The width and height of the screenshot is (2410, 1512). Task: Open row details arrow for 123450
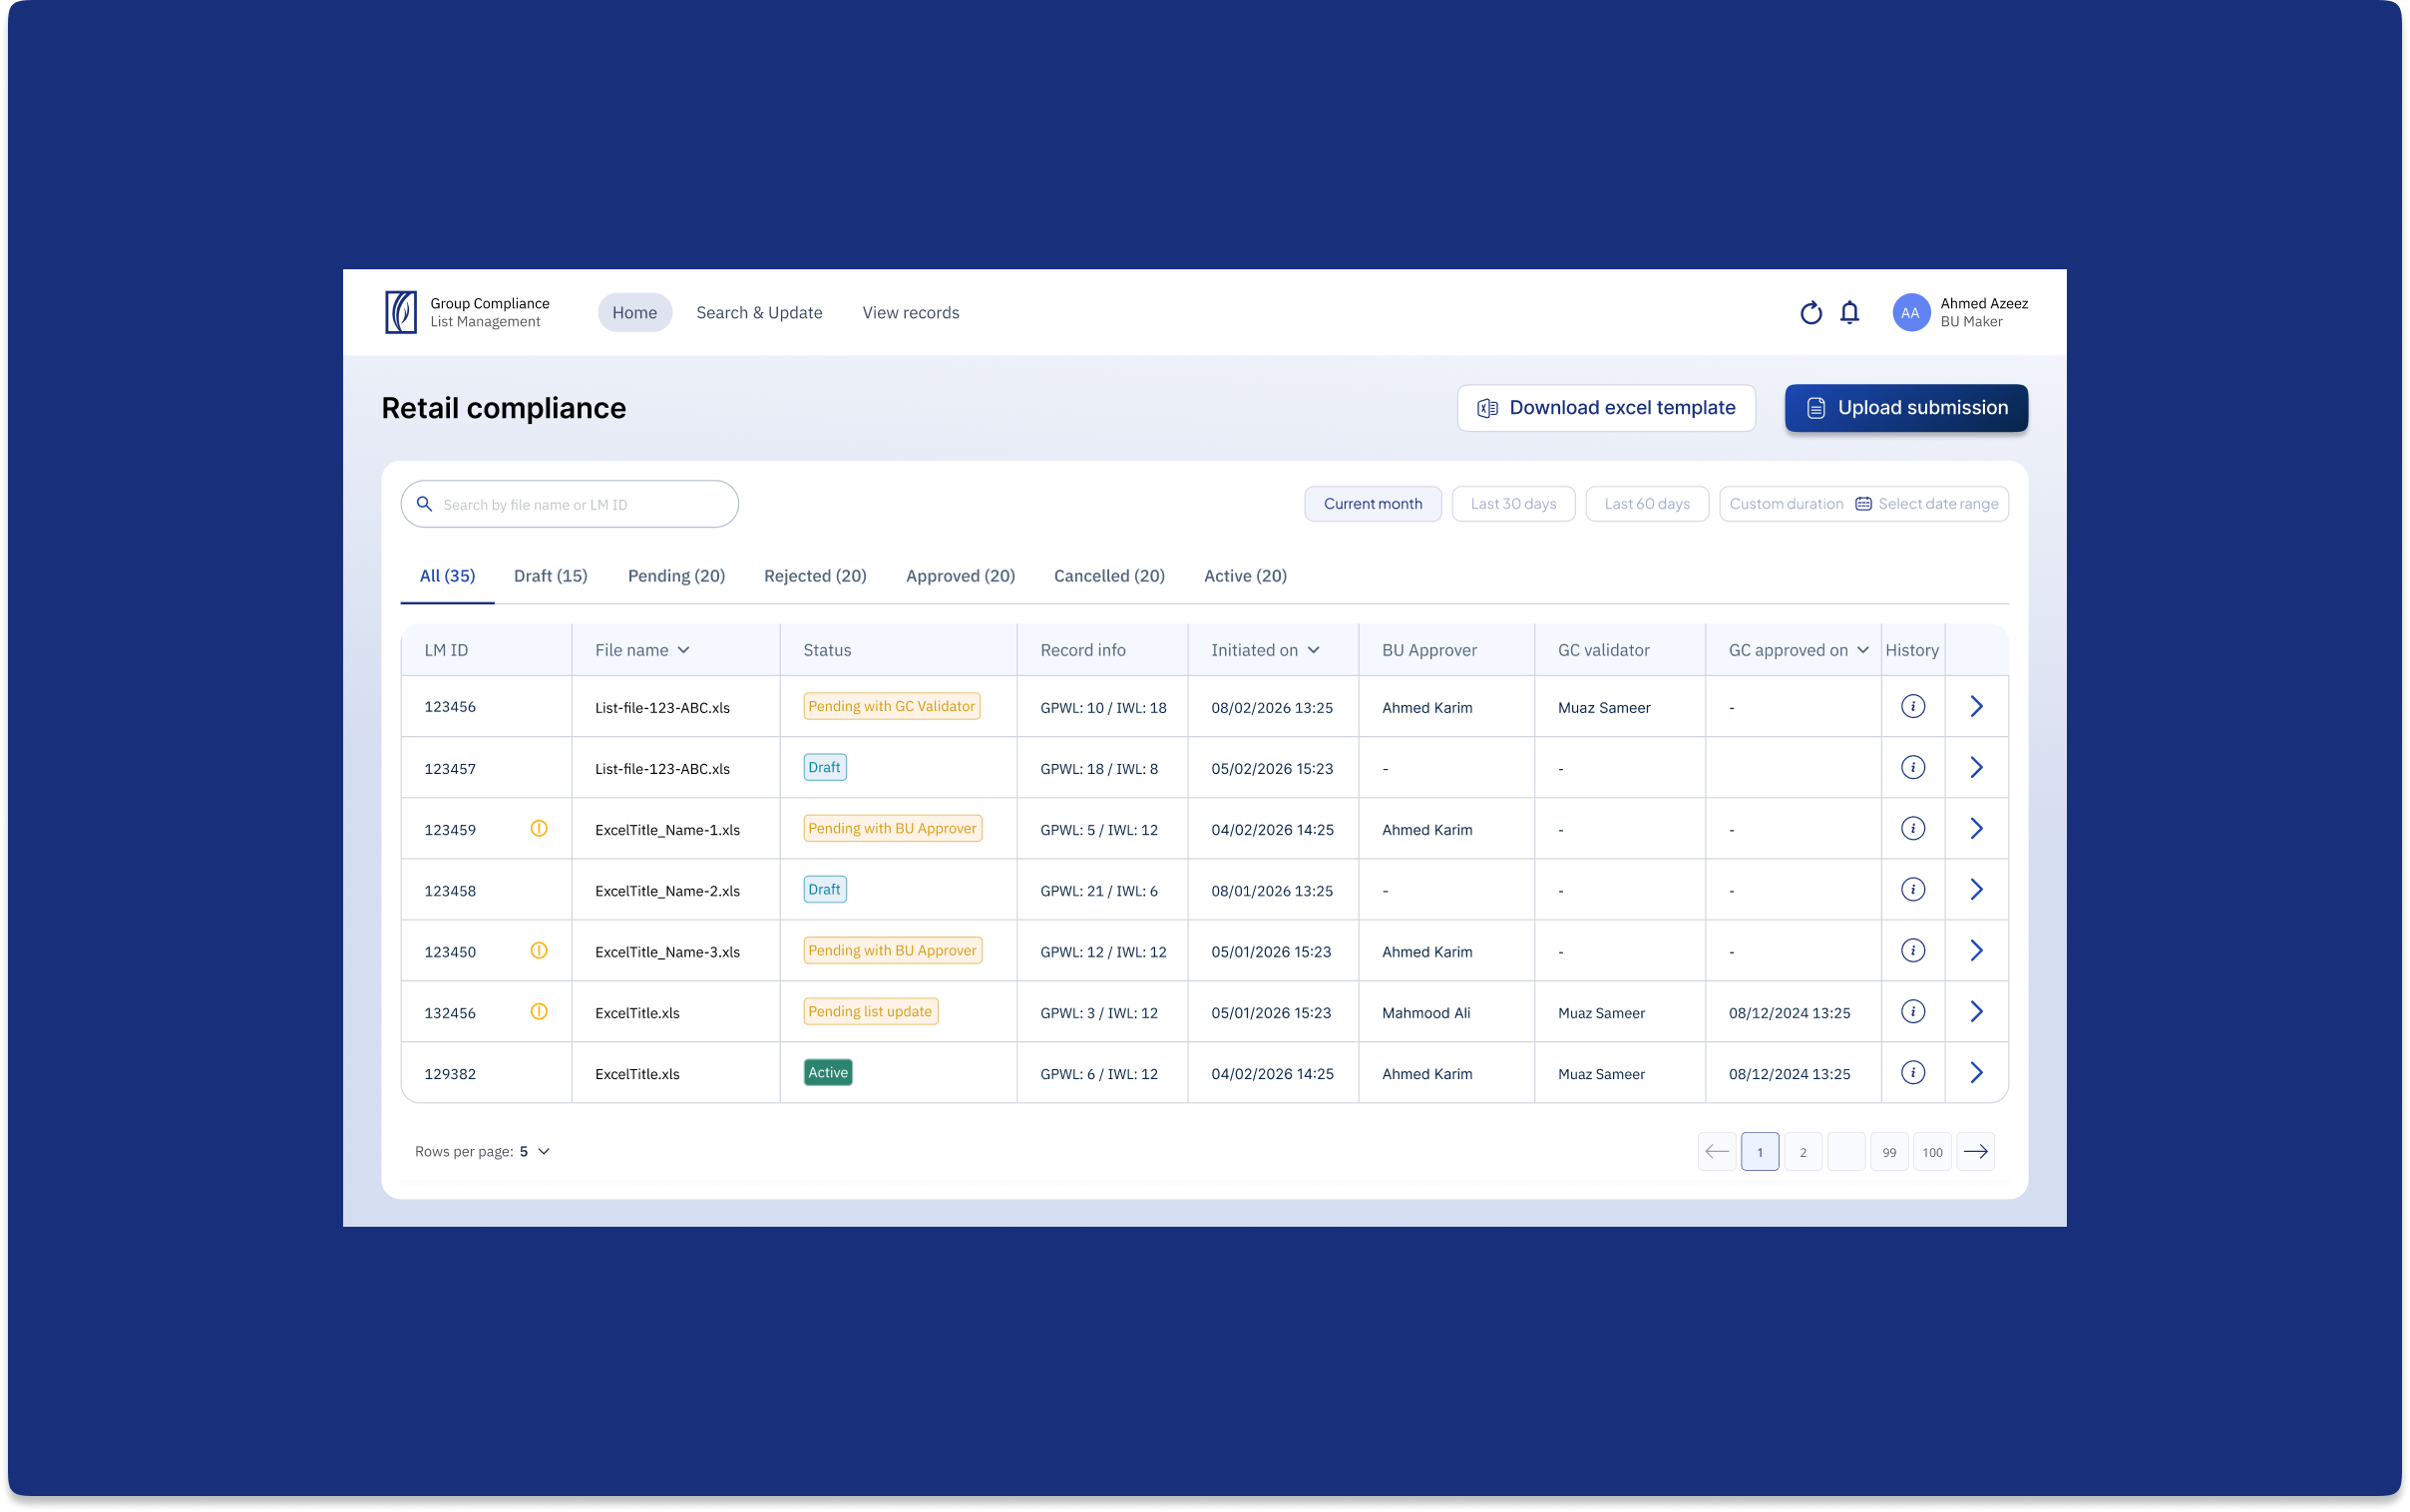[1976, 951]
